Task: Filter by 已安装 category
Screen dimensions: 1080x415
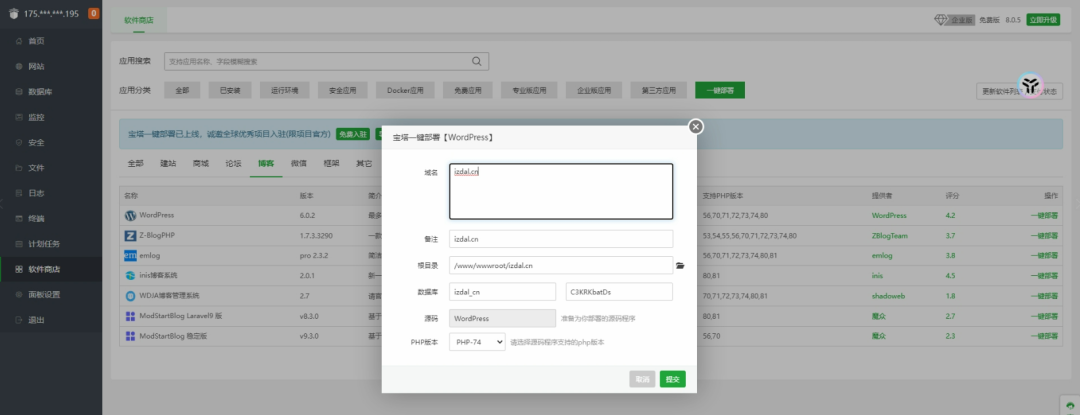Action: click(x=230, y=90)
